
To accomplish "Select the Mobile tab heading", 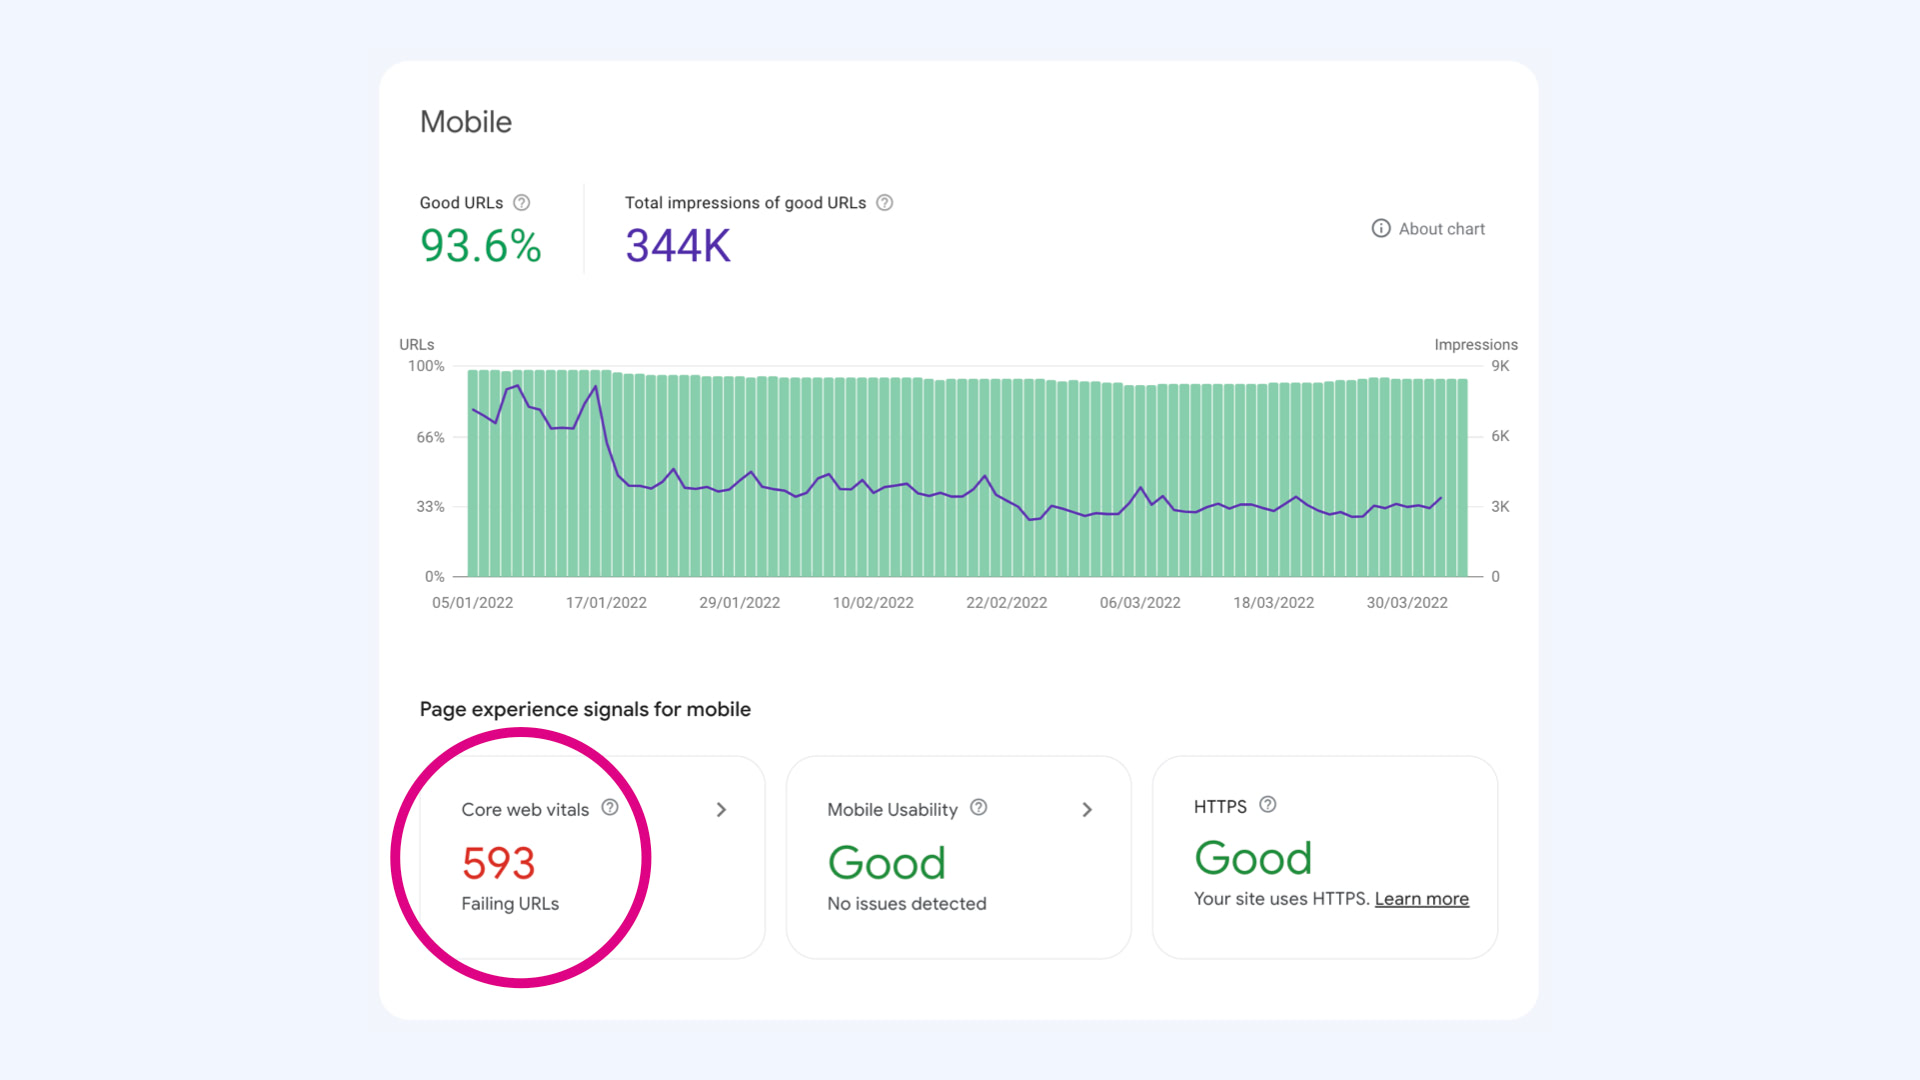I will pyautogui.click(x=466, y=121).
